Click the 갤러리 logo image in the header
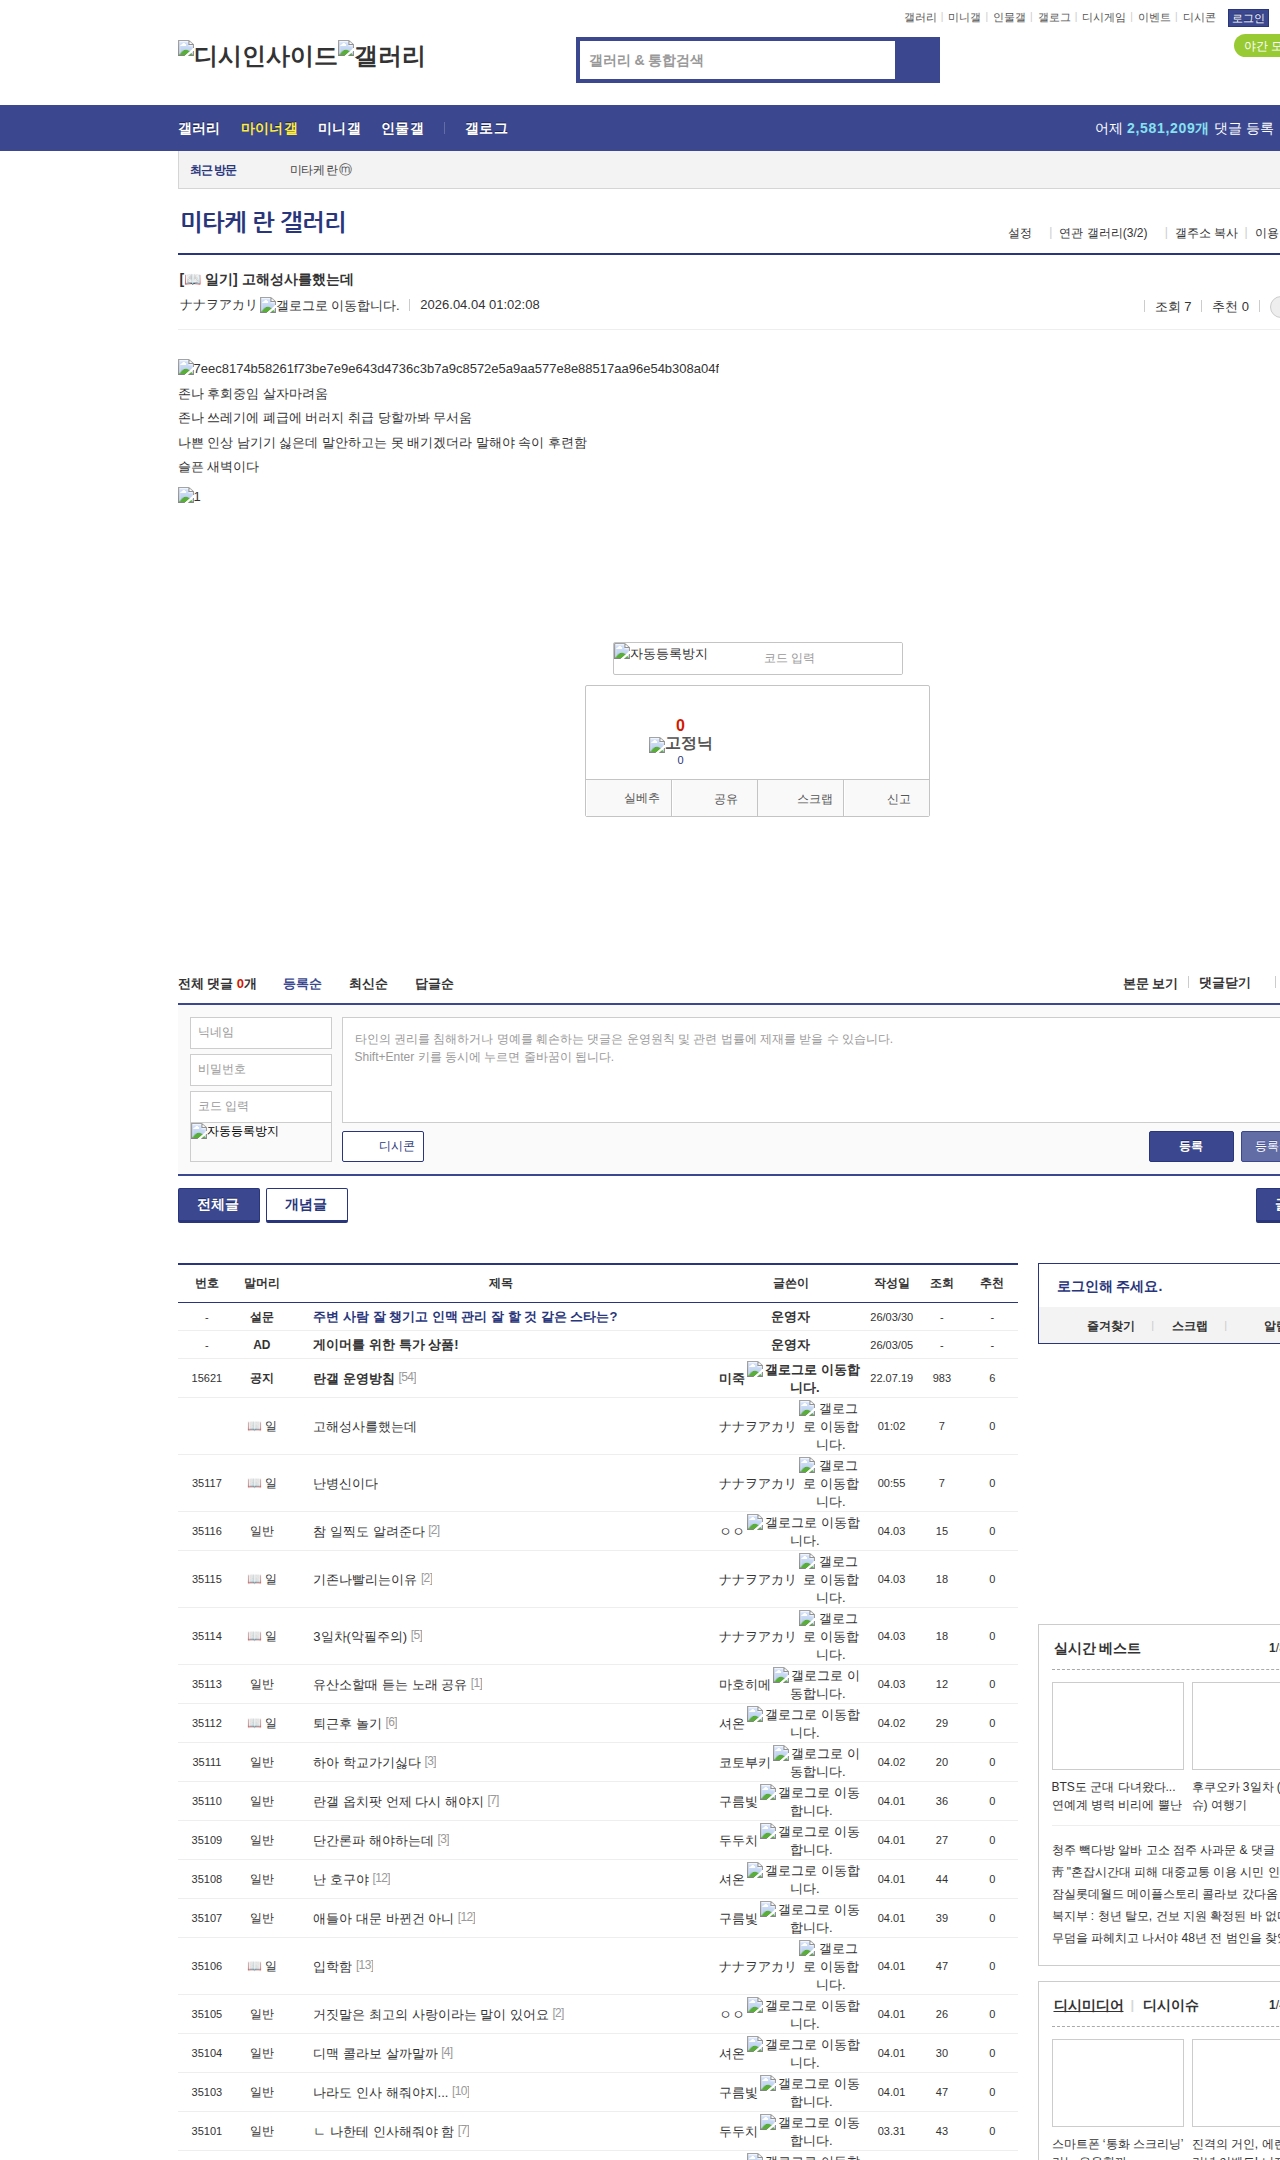Viewport: 1280px width, 2160px height. point(381,55)
